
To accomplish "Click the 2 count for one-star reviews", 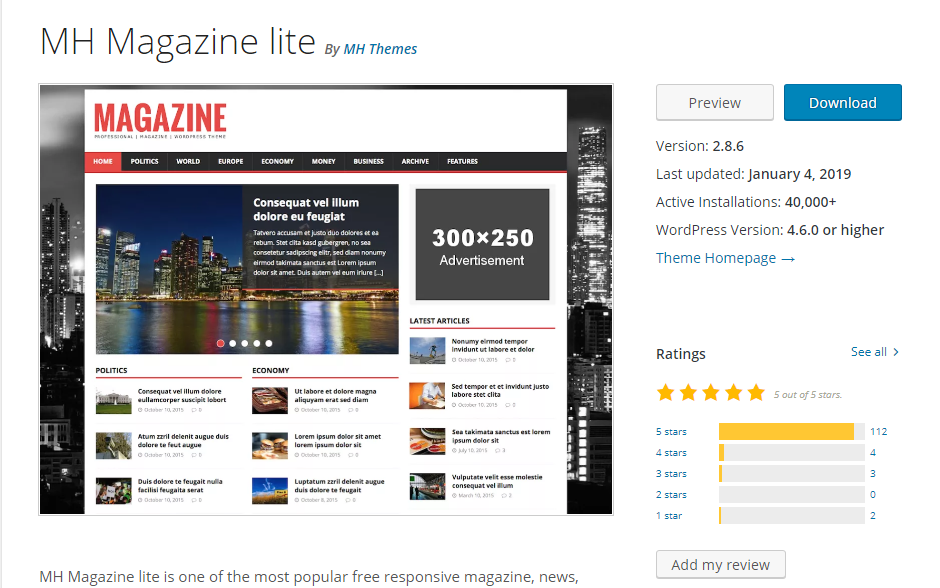I will [873, 515].
